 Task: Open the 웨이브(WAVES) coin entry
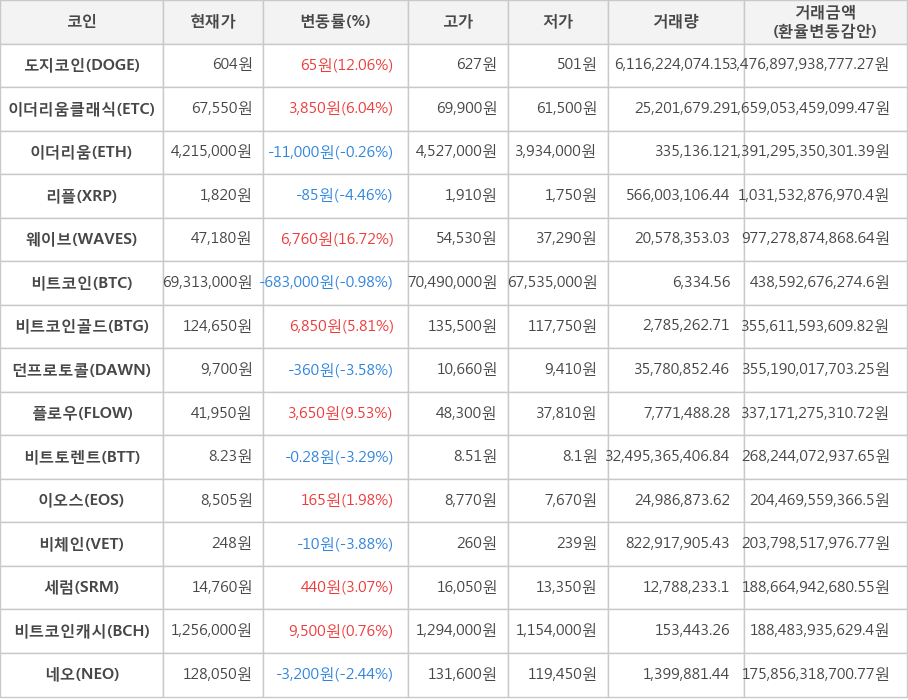[82, 239]
